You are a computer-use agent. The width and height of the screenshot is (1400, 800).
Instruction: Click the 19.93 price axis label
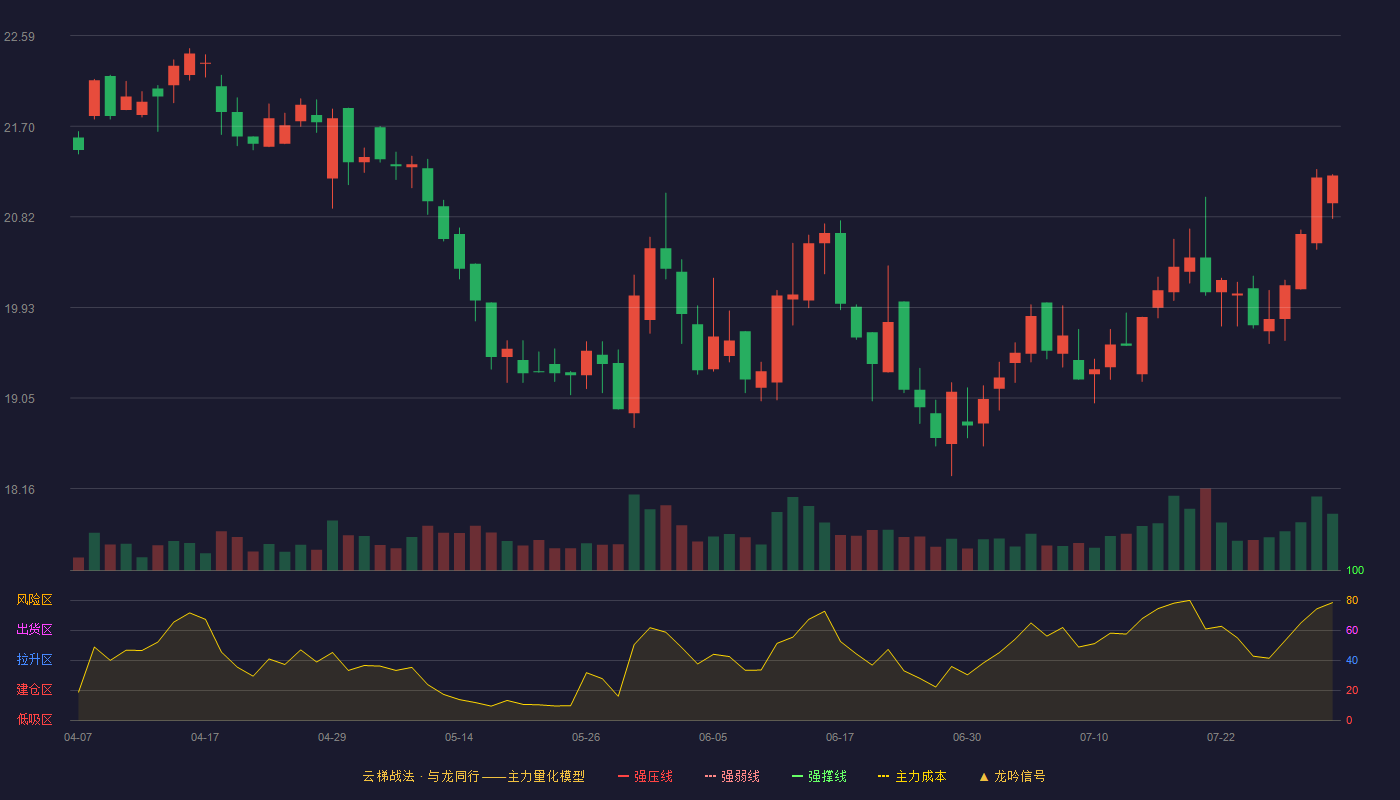[19, 309]
